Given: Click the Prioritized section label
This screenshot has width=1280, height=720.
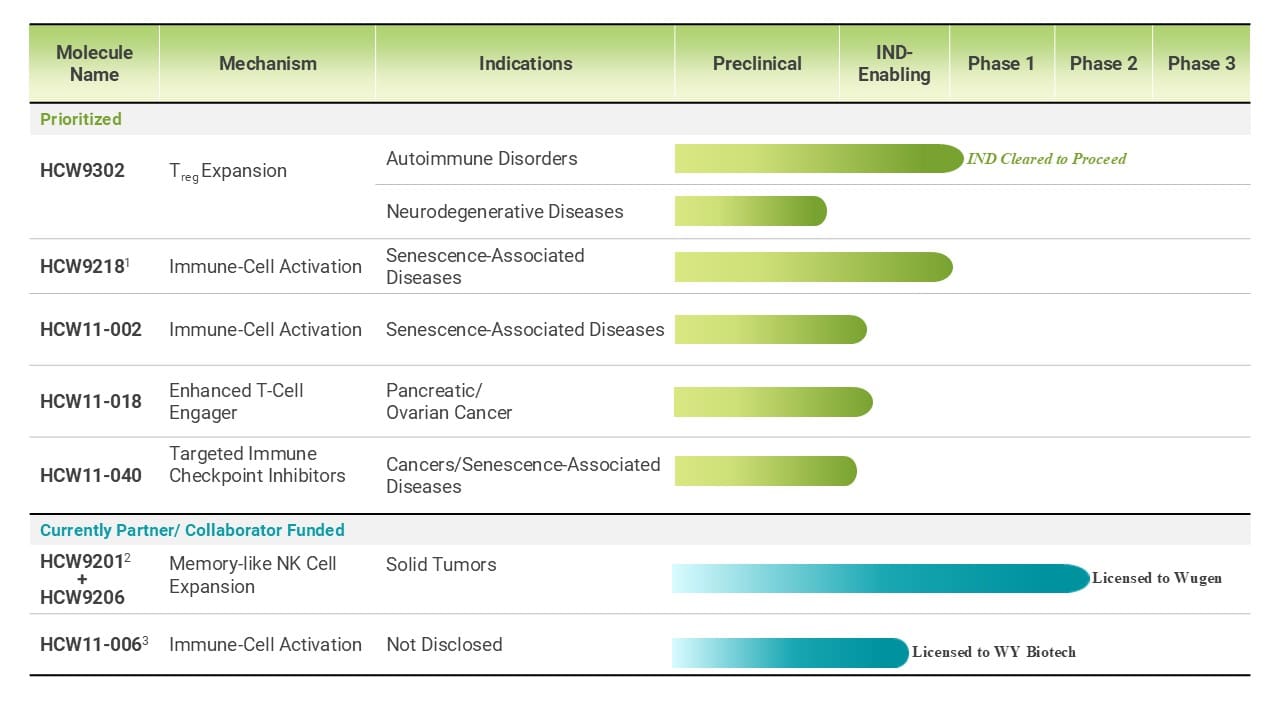Looking at the screenshot, I should [x=81, y=119].
